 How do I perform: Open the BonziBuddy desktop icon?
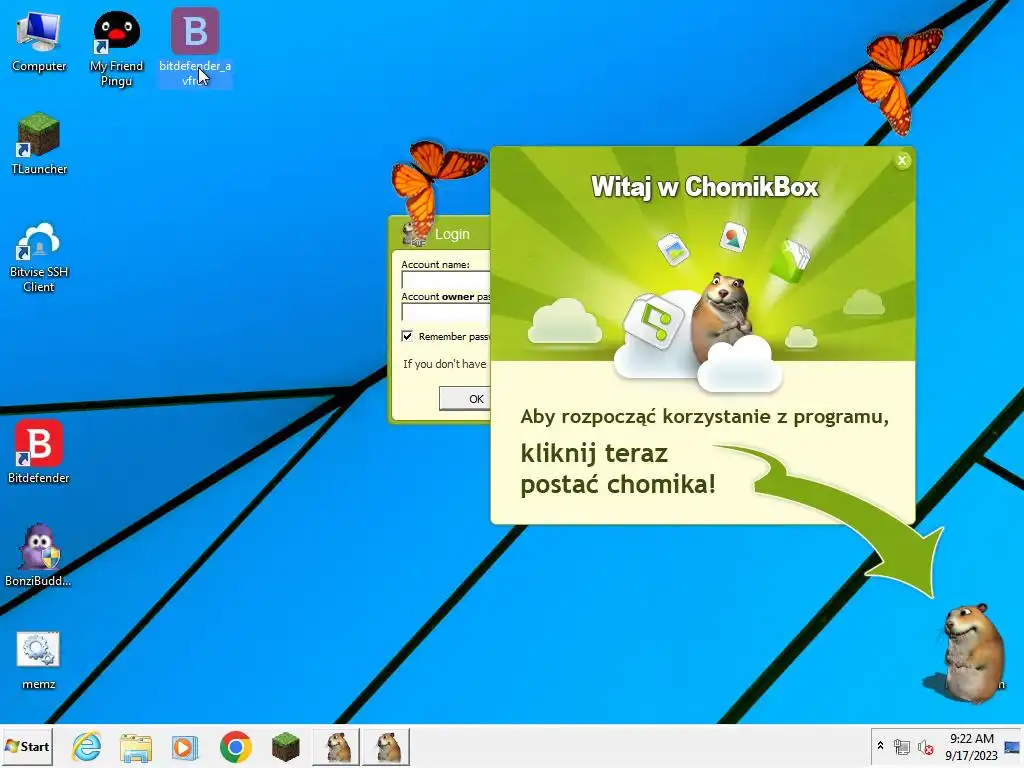[39, 555]
